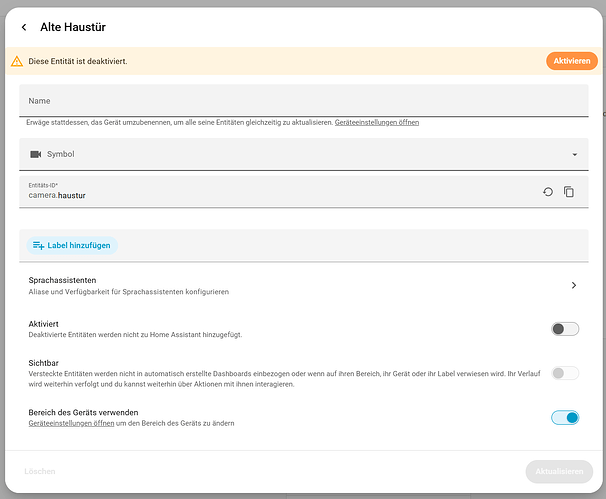The height and width of the screenshot is (499, 606).
Task: Click the camera symbol icon
Action: [x=36, y=154]
